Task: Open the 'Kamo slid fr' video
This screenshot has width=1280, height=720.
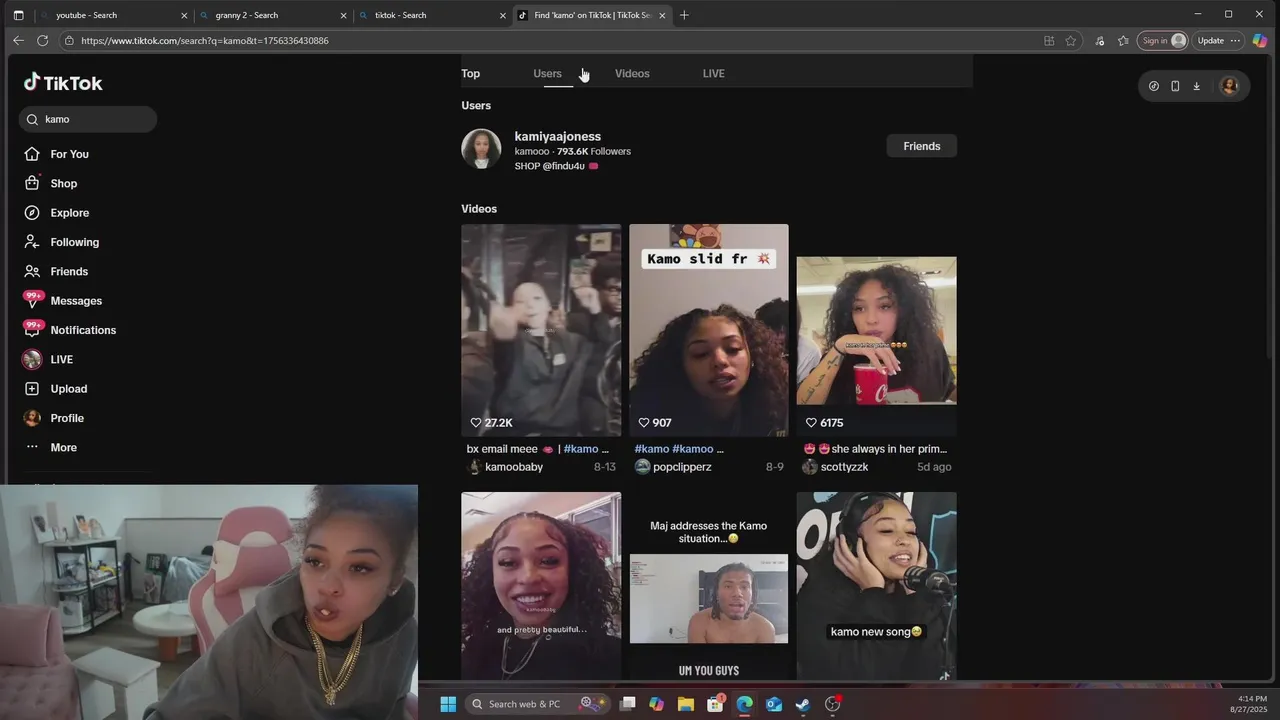Action: click(709, 330)
